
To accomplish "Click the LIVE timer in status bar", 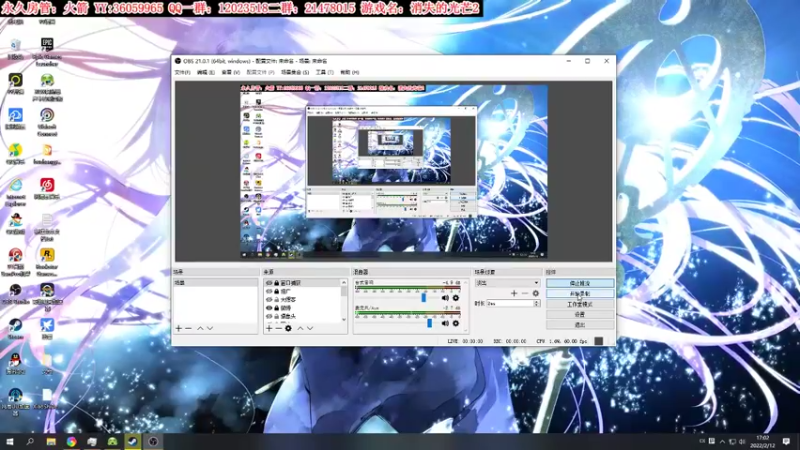I will pos(465,341).
